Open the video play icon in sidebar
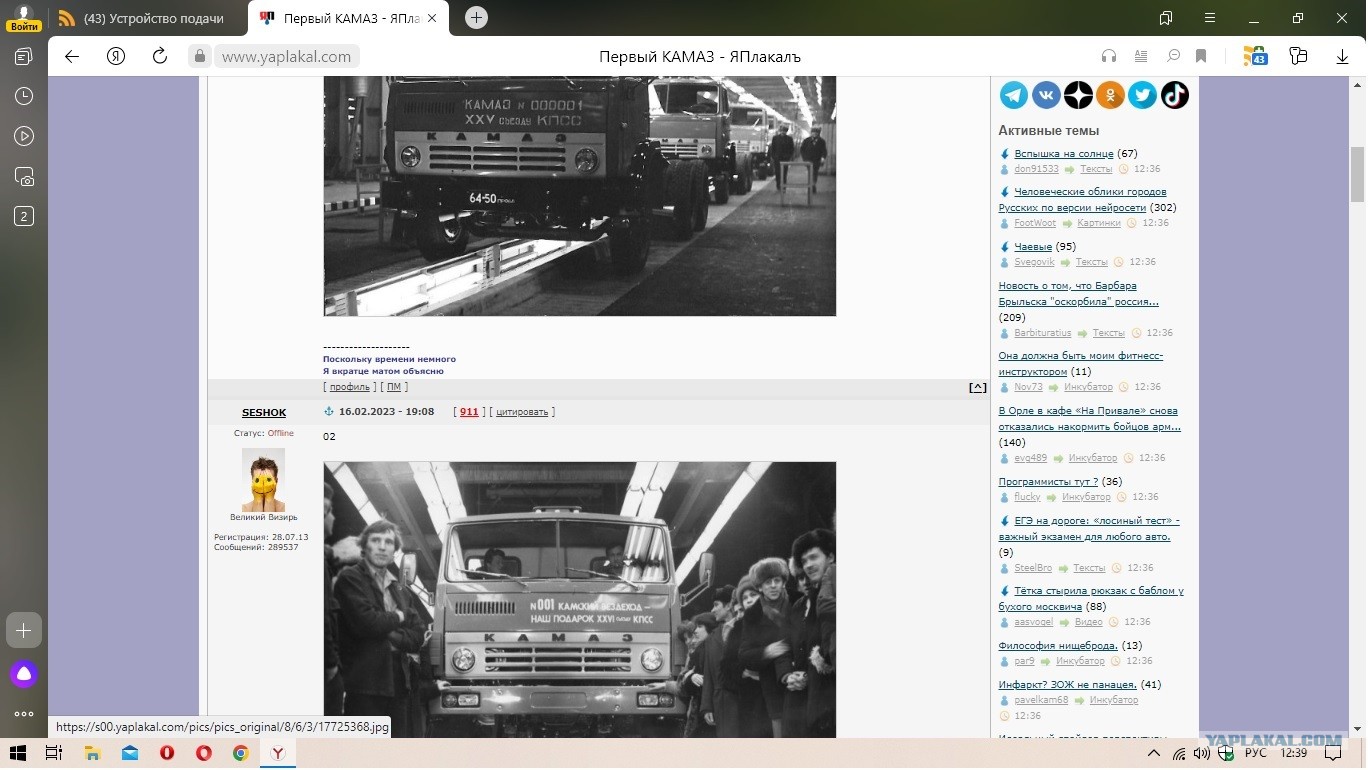The height and width of the screenshot is (770, 1368). pyautogui.click(x=24, y=136)
